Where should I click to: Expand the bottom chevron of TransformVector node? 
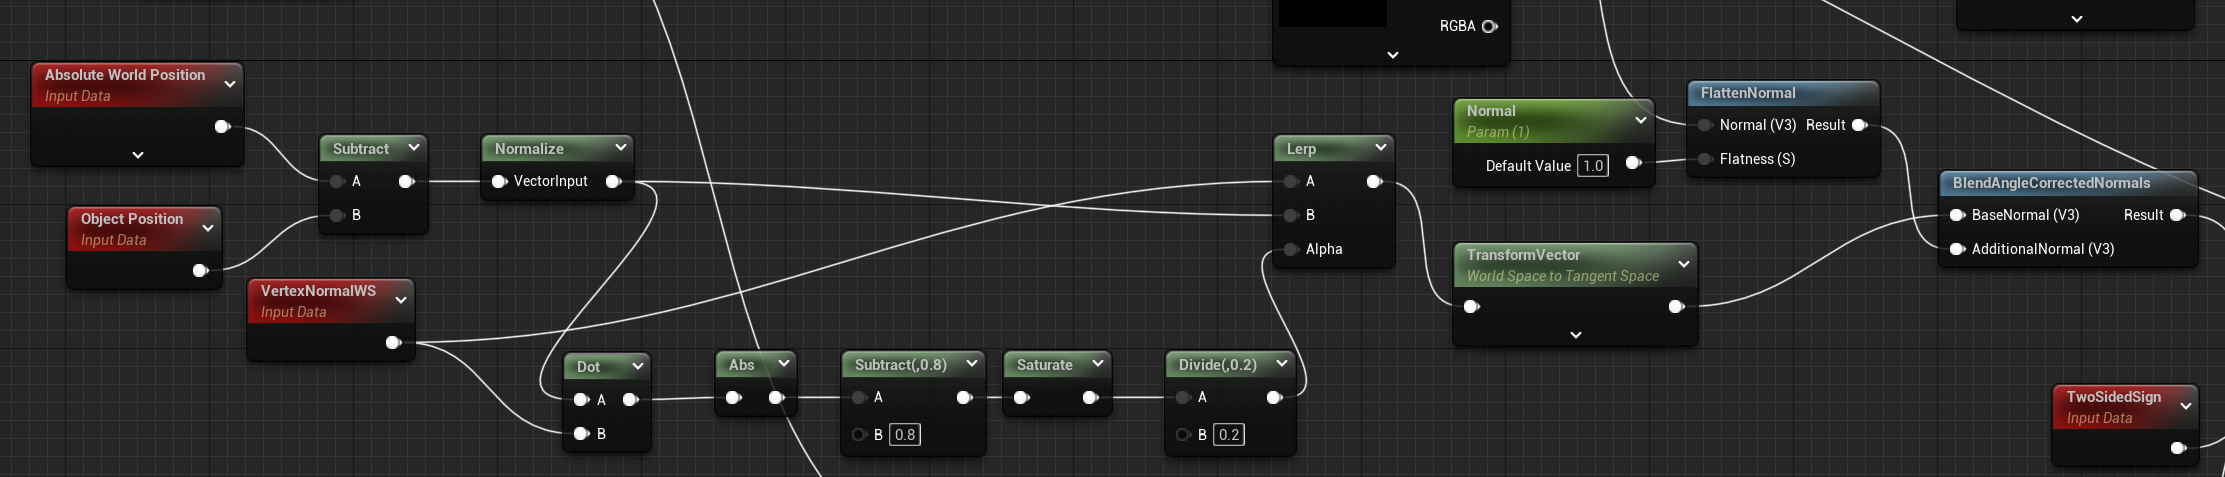[1576, 335]
